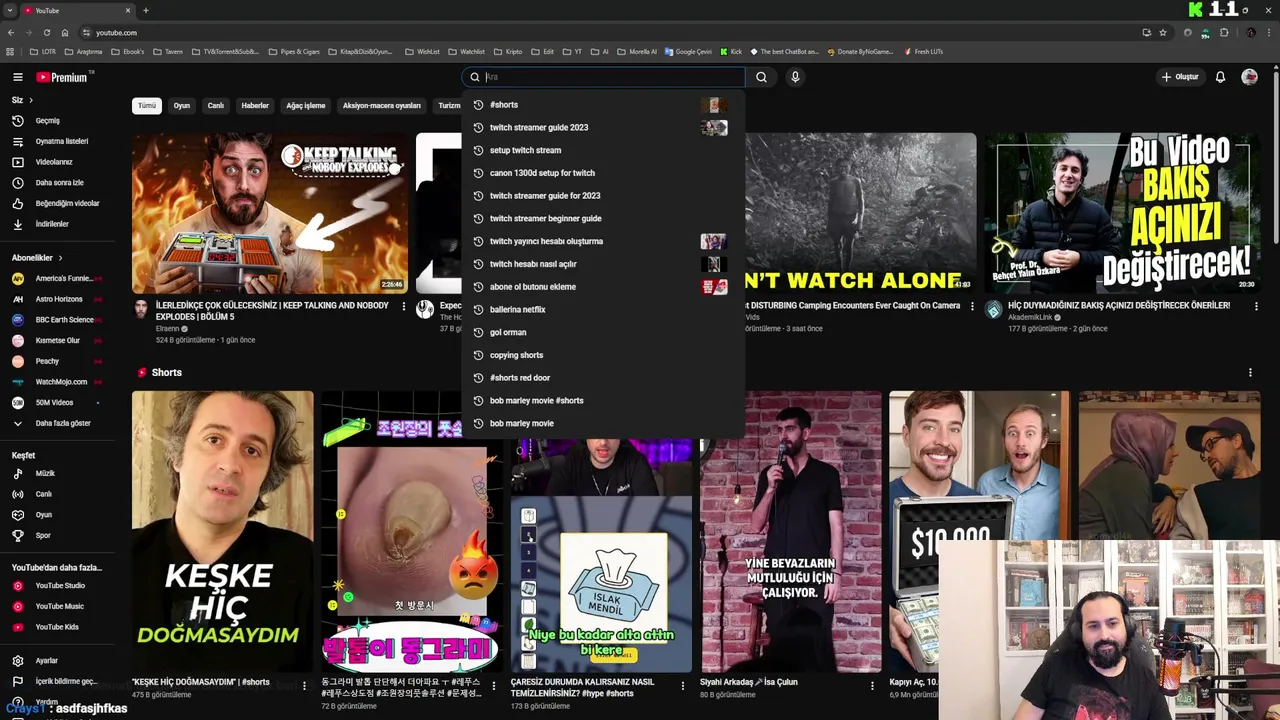
Task: Choose the '#shorts' search suggestion
Action: (603, 105)
